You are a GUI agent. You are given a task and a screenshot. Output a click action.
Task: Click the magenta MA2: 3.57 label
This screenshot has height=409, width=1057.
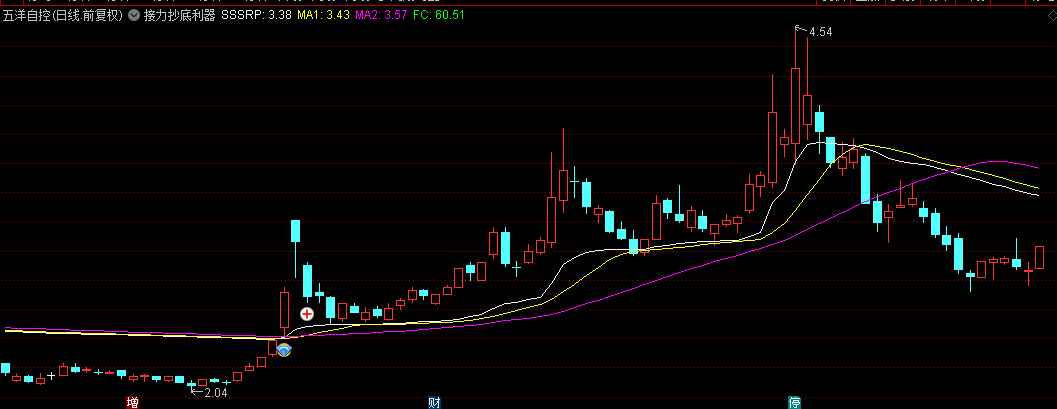(381, 14)
